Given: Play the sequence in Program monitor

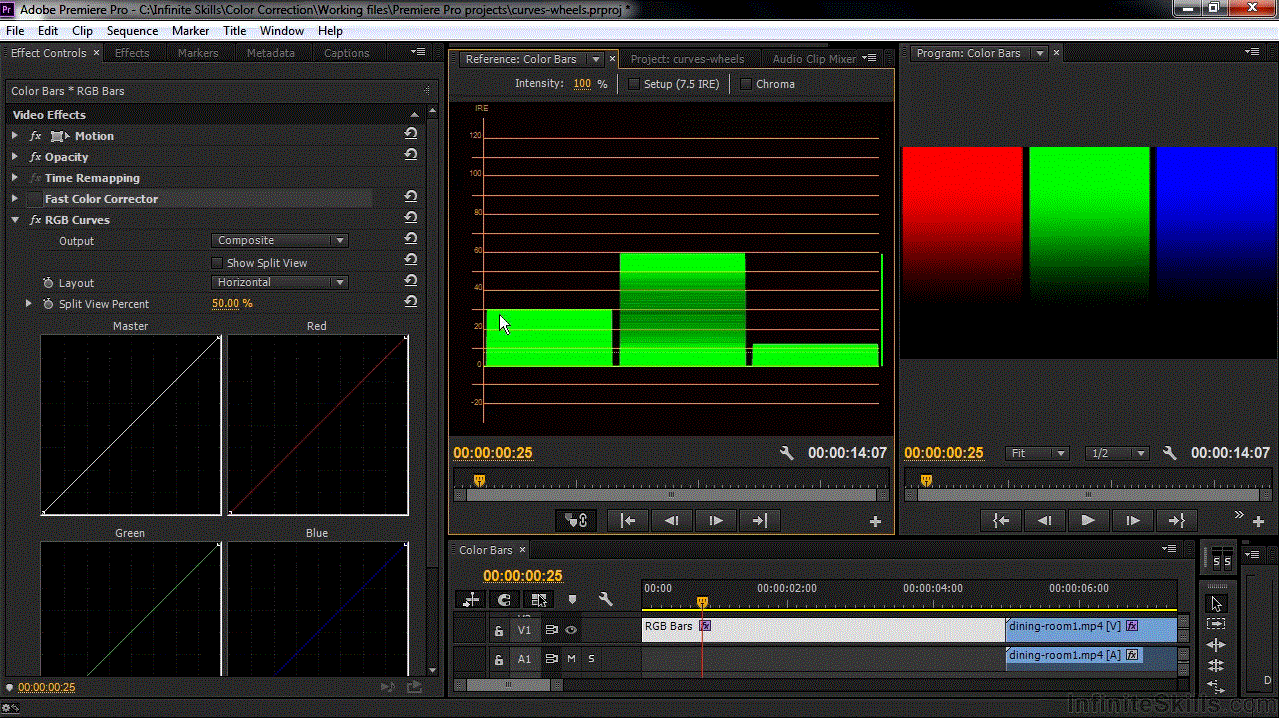Looking at the screenshot, I should tap(1088, 520).
